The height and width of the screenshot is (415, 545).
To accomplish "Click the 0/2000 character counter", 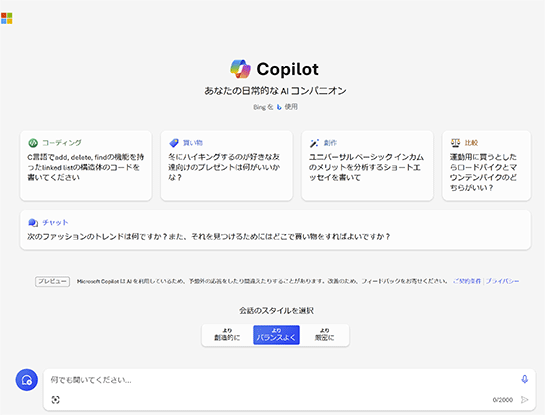I will point(503,400).
